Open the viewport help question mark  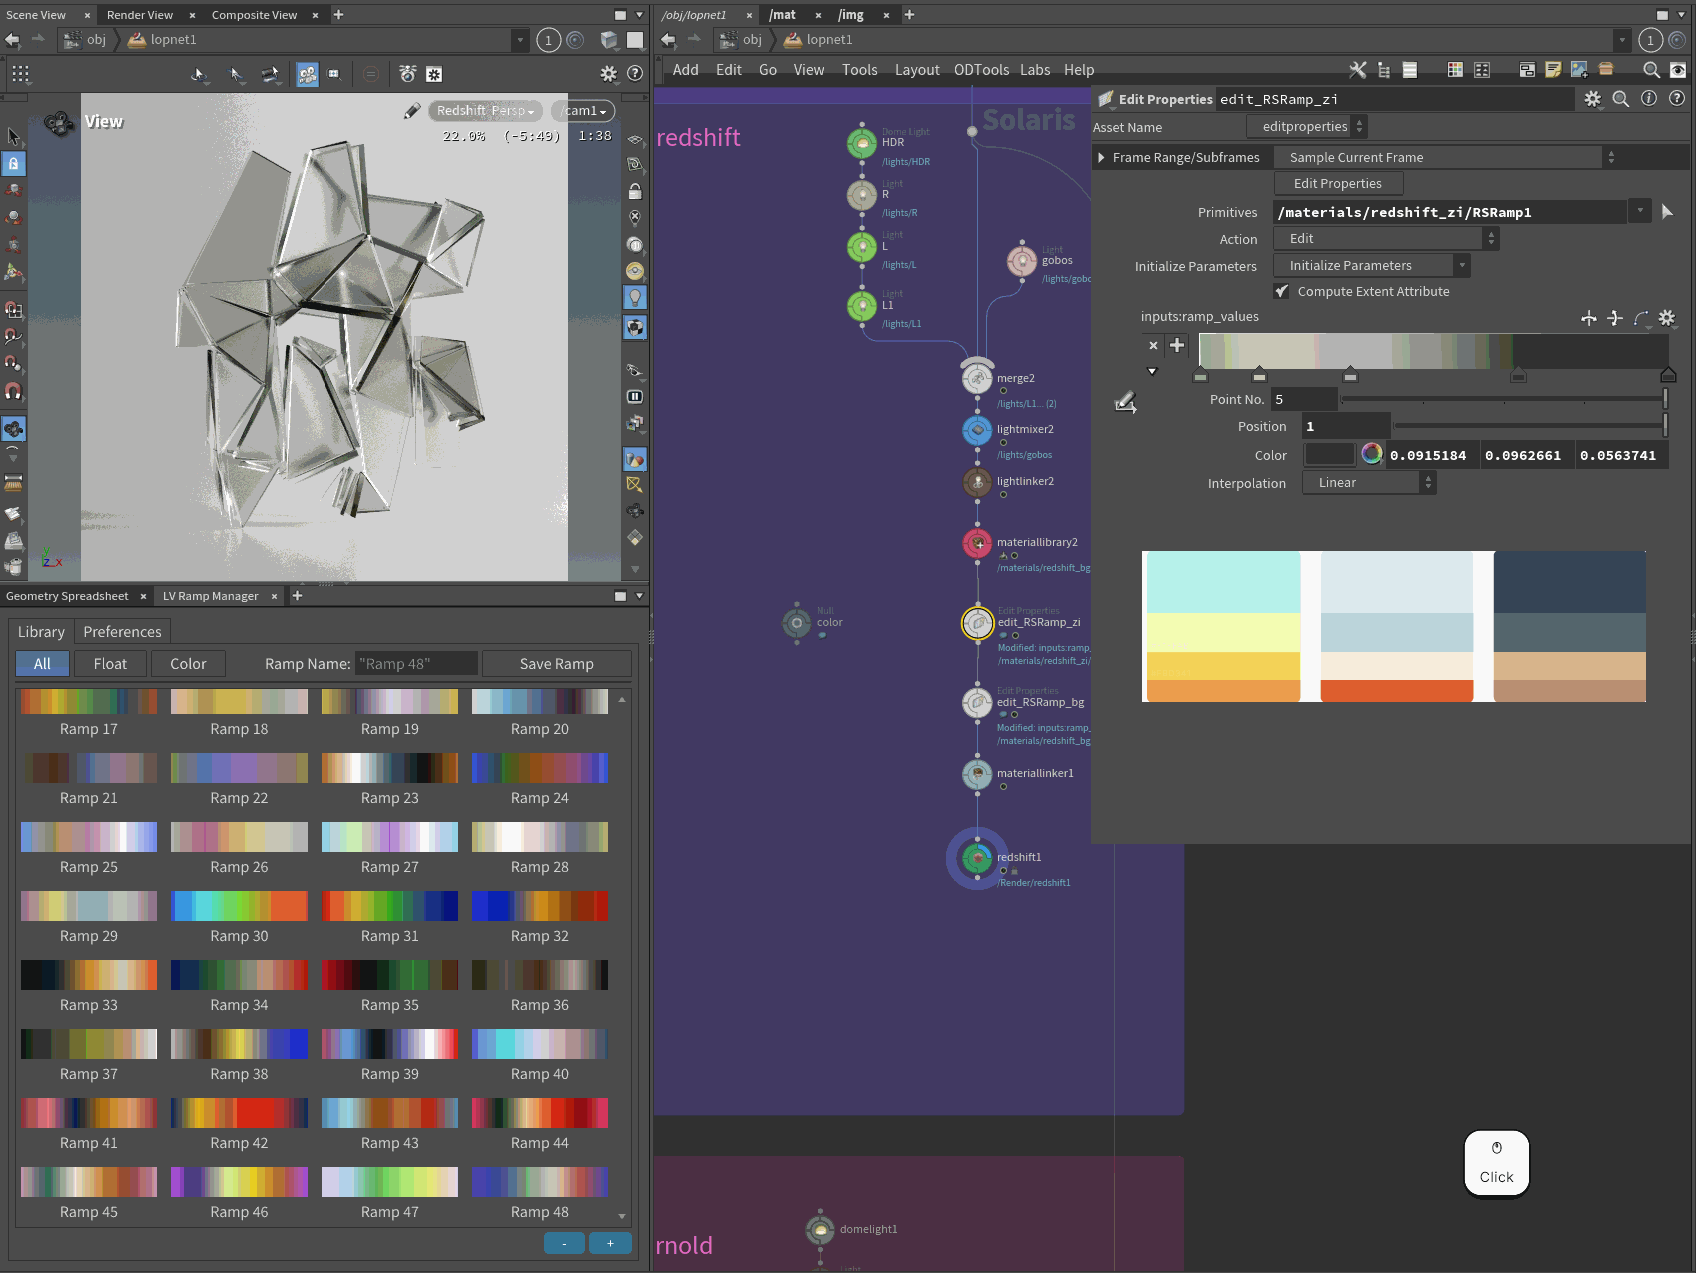(635, 74)
